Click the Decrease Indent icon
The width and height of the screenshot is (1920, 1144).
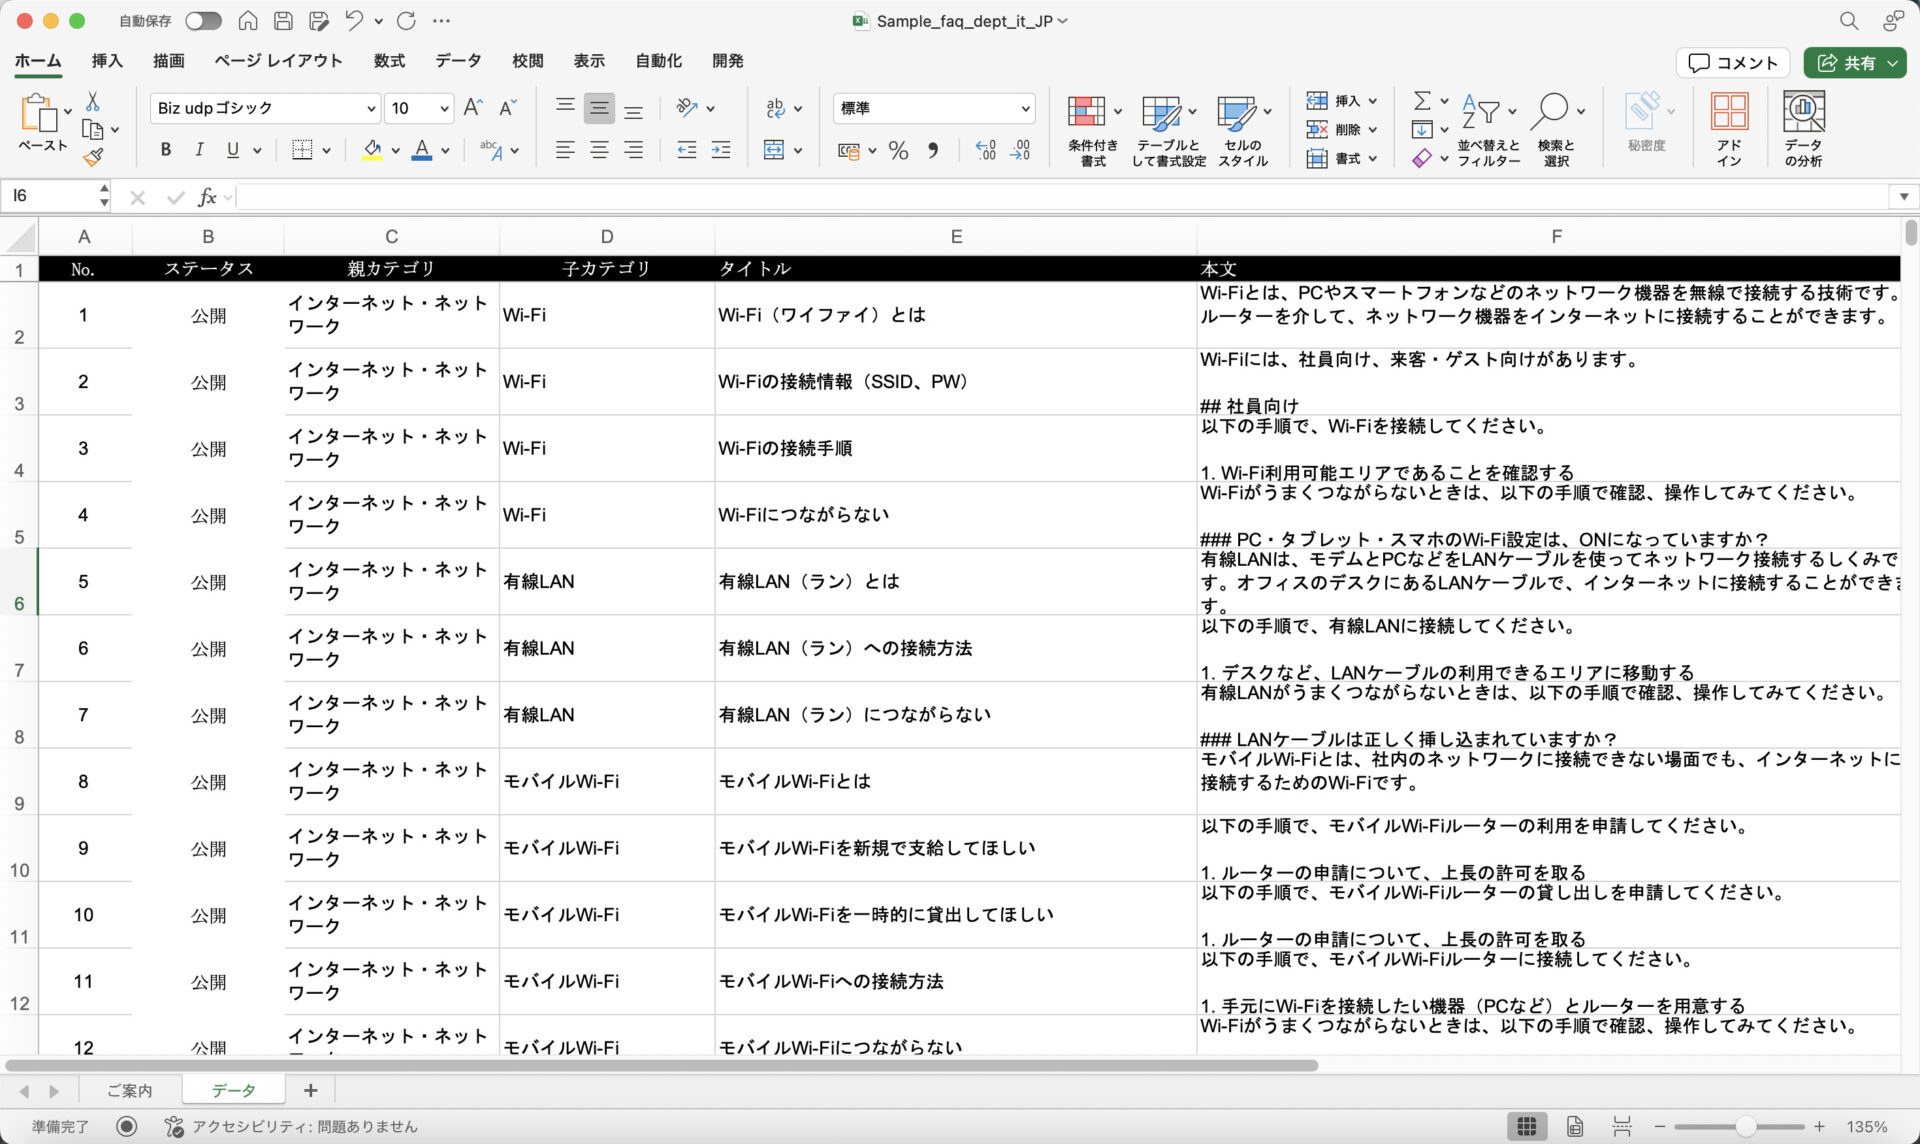click(687, 150)
